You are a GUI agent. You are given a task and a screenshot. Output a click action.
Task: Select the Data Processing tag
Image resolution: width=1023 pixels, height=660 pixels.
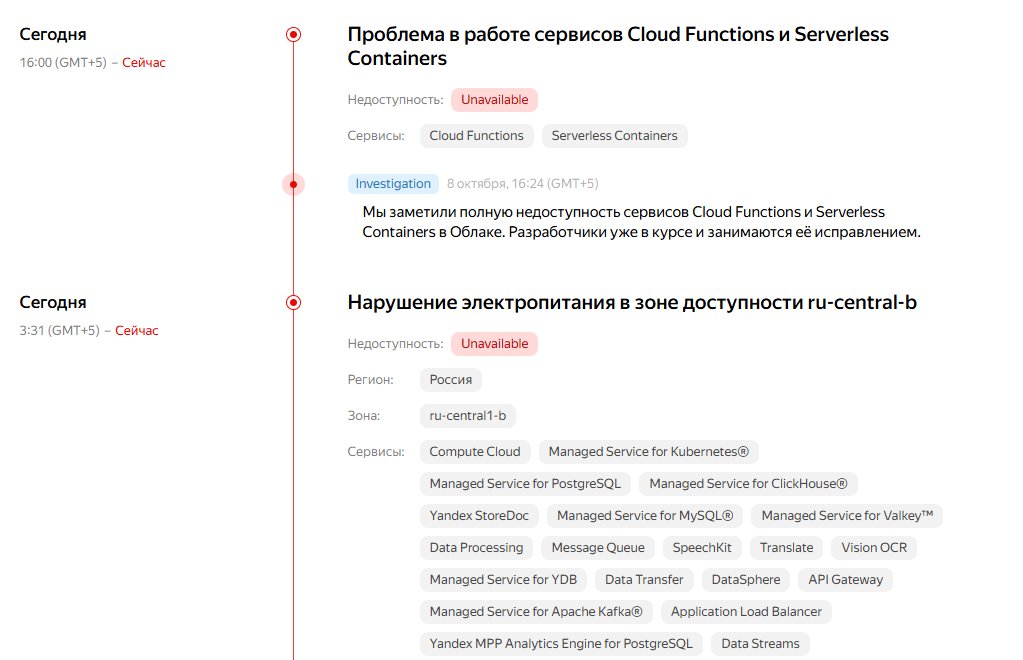tap(476, 547)
